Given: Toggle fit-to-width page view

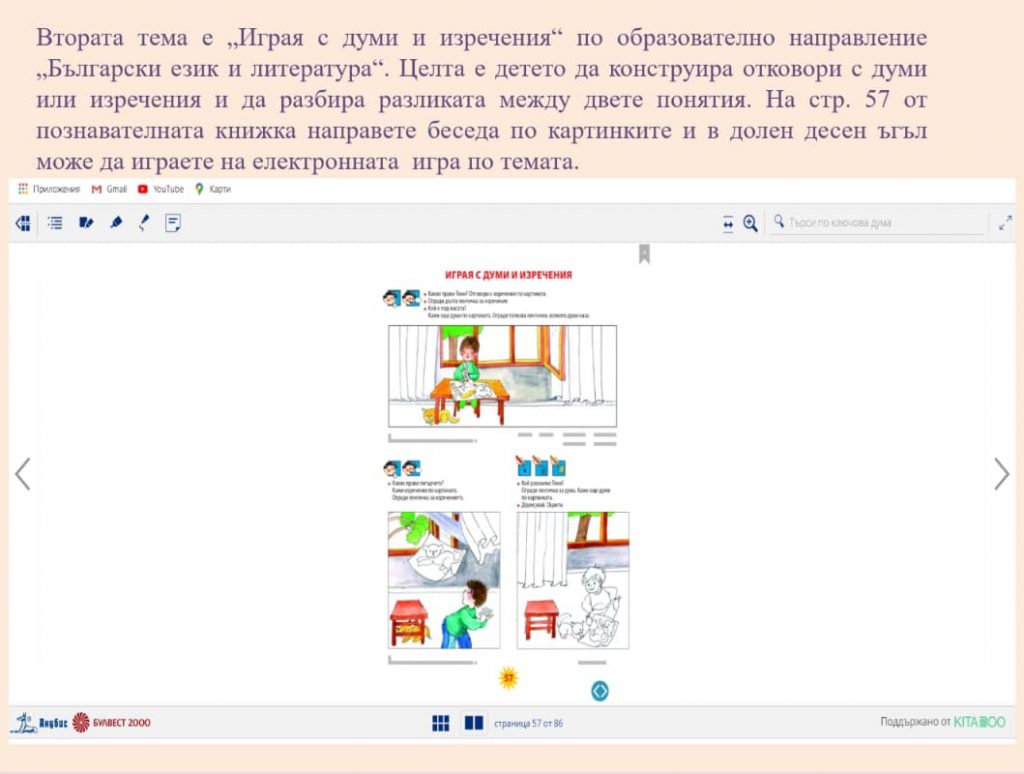Looking at the screenshot, I should 726,223.
